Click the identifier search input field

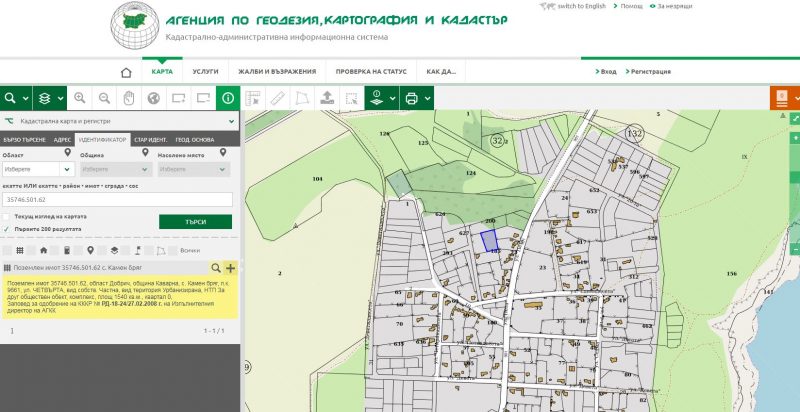tap(118, 199)
